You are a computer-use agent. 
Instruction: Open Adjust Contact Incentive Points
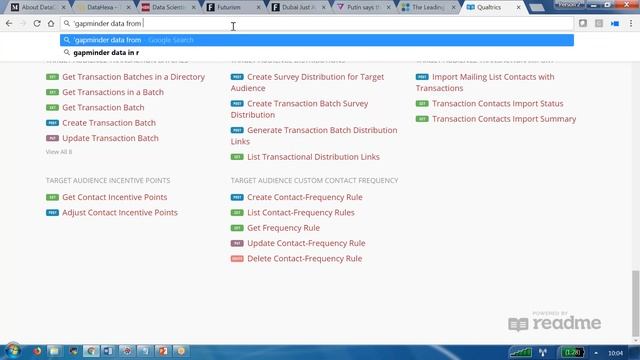(120, 213)
